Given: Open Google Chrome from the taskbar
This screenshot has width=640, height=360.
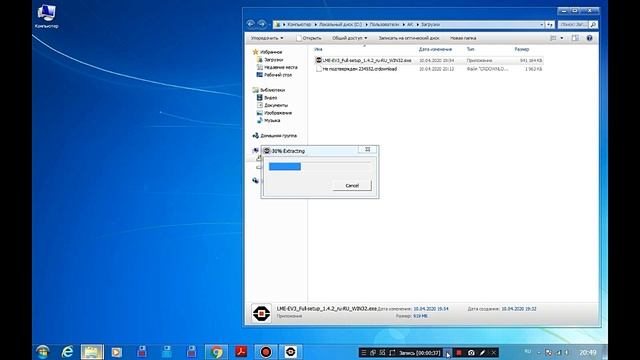Looking at the screenshot, I should click(216, 352).
